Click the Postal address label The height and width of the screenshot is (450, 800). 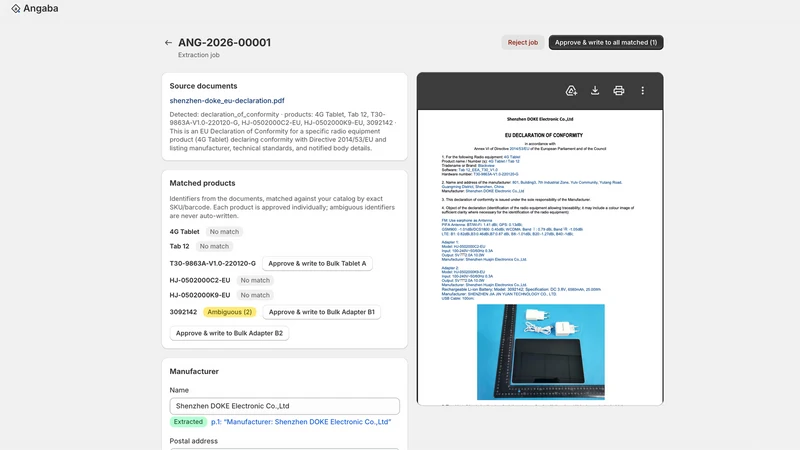coord(193,441)
